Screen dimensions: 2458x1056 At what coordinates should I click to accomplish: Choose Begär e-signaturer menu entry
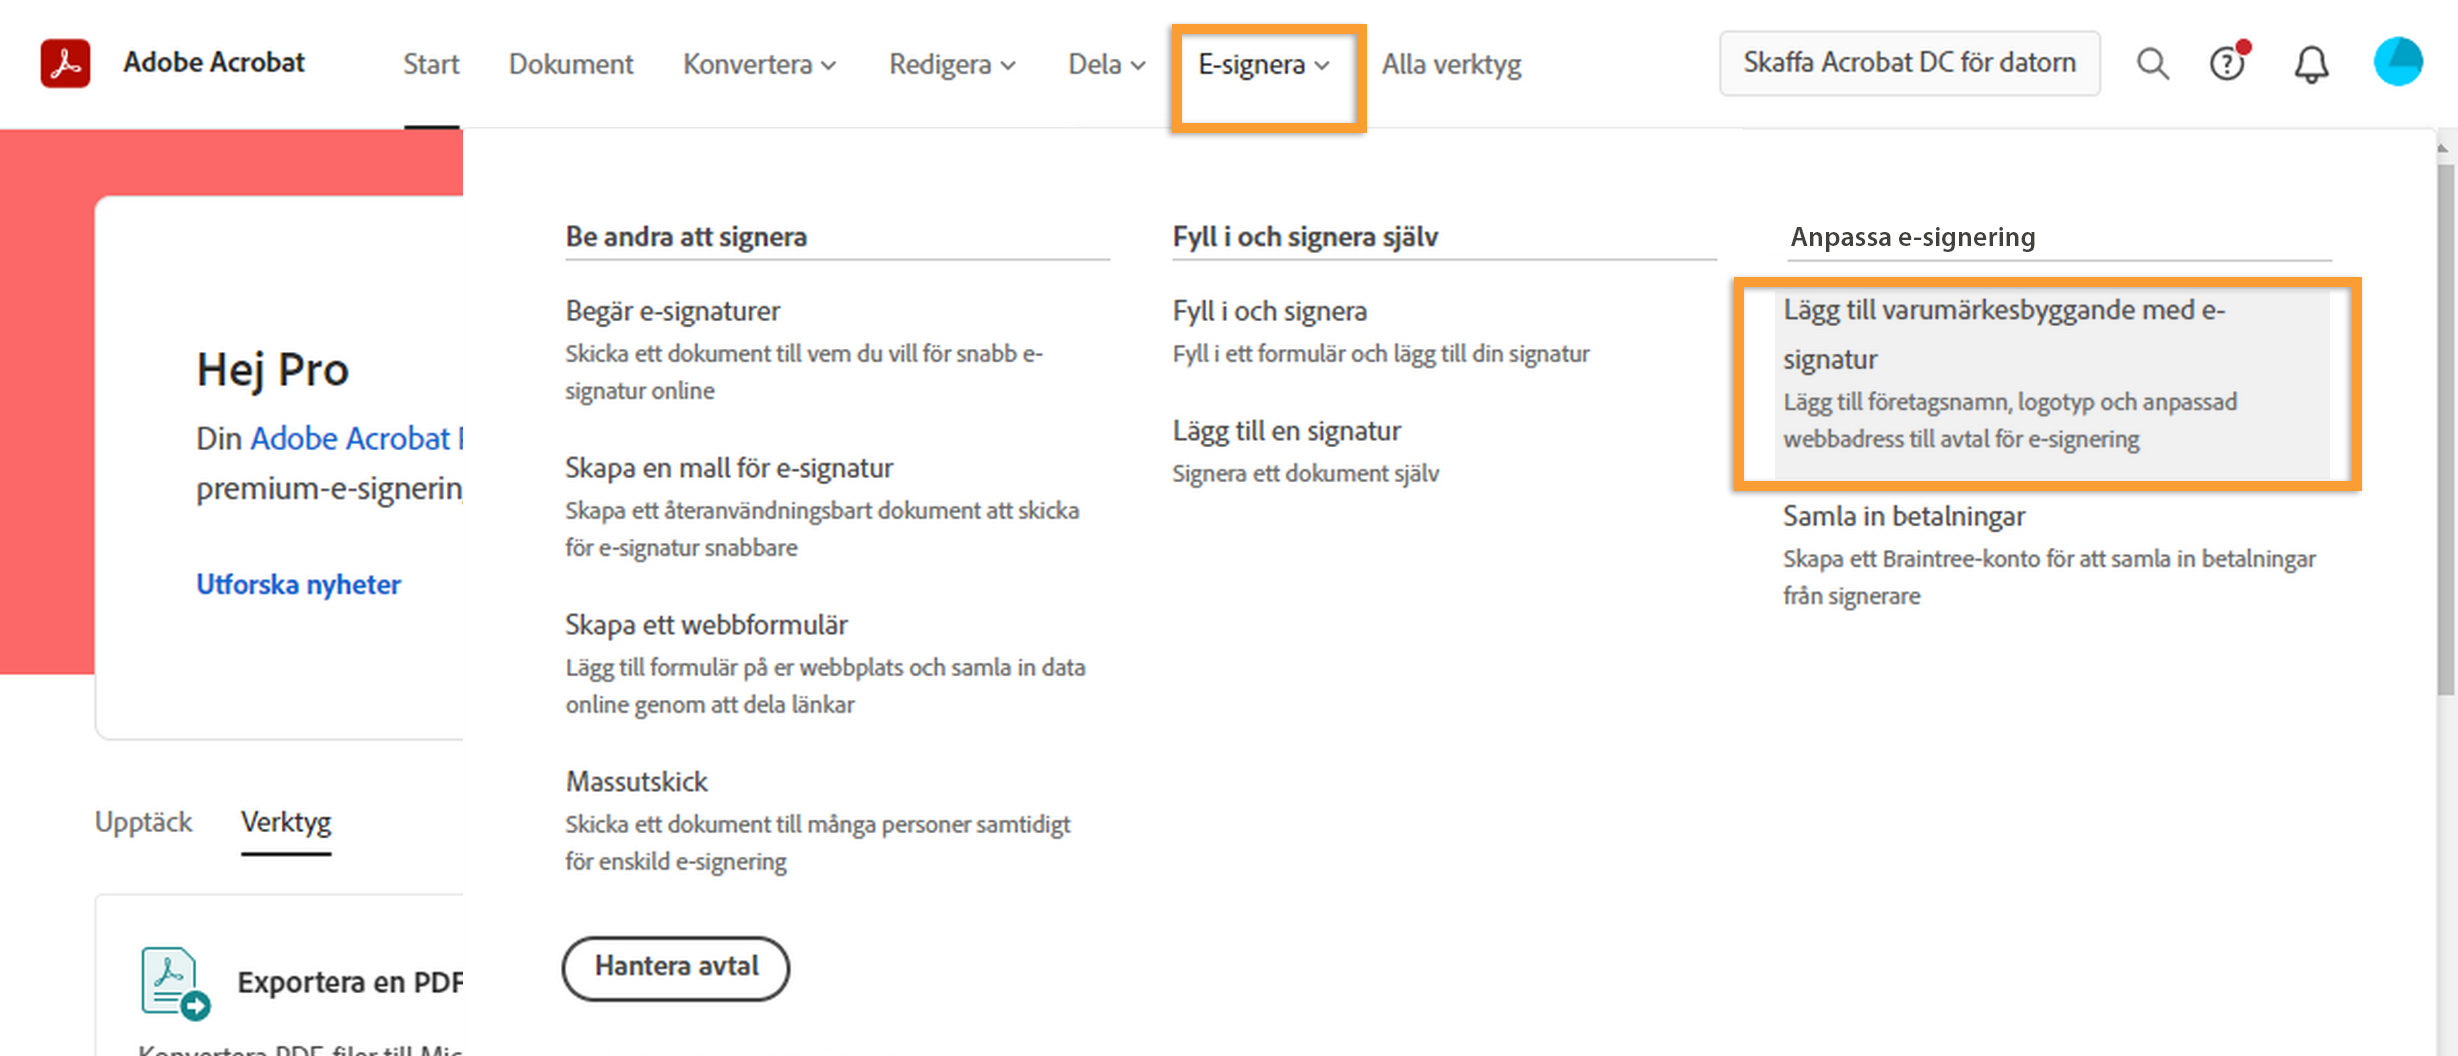672,311
